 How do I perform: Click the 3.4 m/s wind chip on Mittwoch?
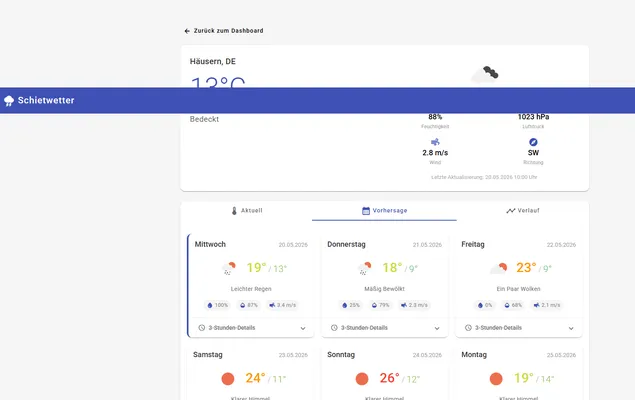point(282,305)
